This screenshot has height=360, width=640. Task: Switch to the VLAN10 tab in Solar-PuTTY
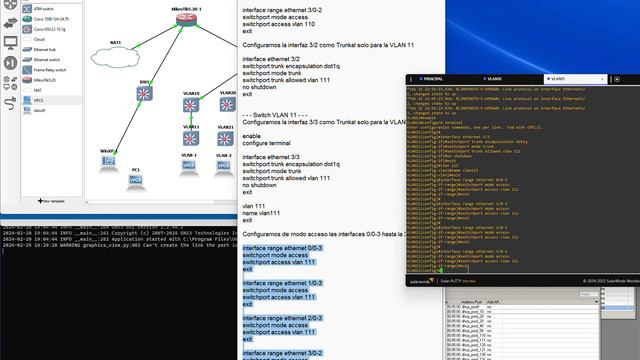click(x=493, y=79)
